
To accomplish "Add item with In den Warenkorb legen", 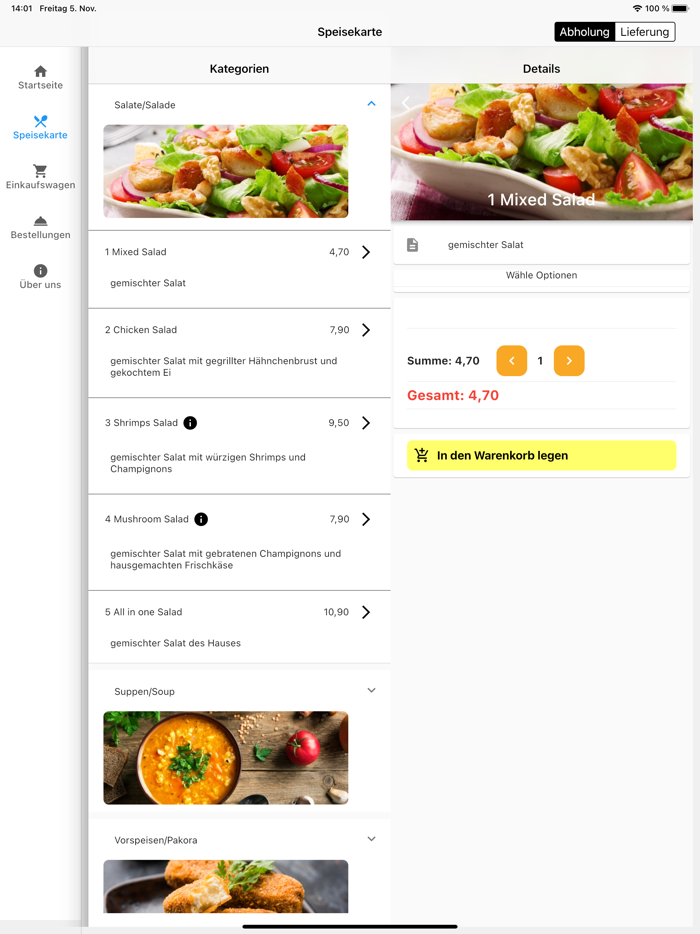I will pyautogui.click(x=542, y=456).
